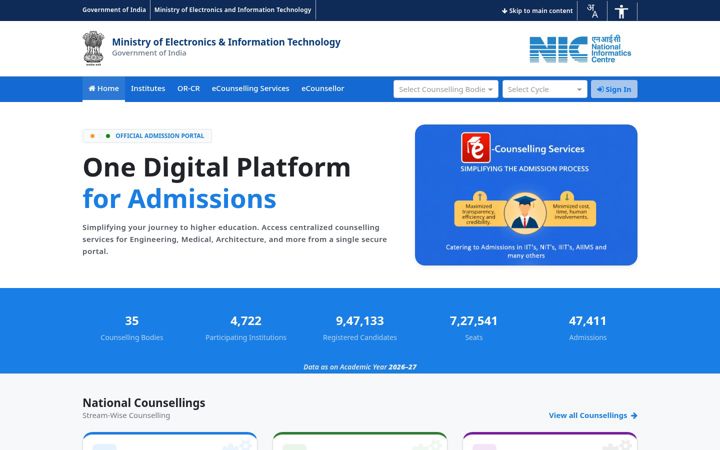Viewport: 720px width, 450px height.
Task: Click the Simplifying the Admission Process banner text
Action: (524, 169)
